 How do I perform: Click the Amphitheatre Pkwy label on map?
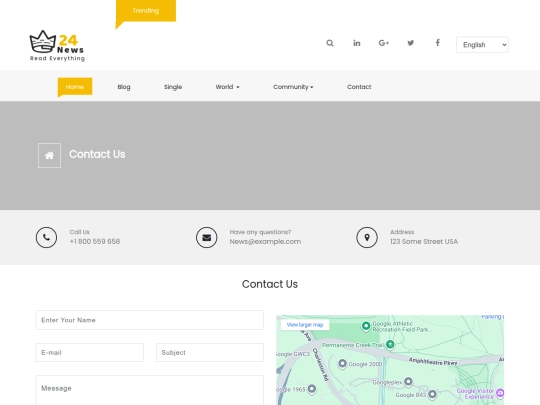pyautogui.click(x=433, y=362)
